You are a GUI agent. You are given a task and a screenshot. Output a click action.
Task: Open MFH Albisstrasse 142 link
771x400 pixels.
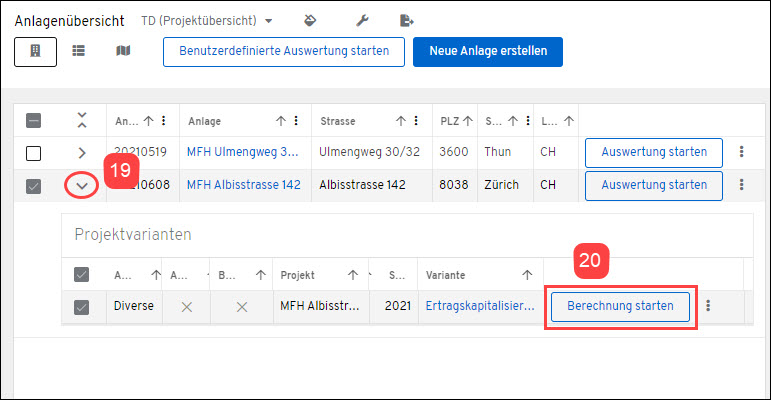(x=243, y=185)
